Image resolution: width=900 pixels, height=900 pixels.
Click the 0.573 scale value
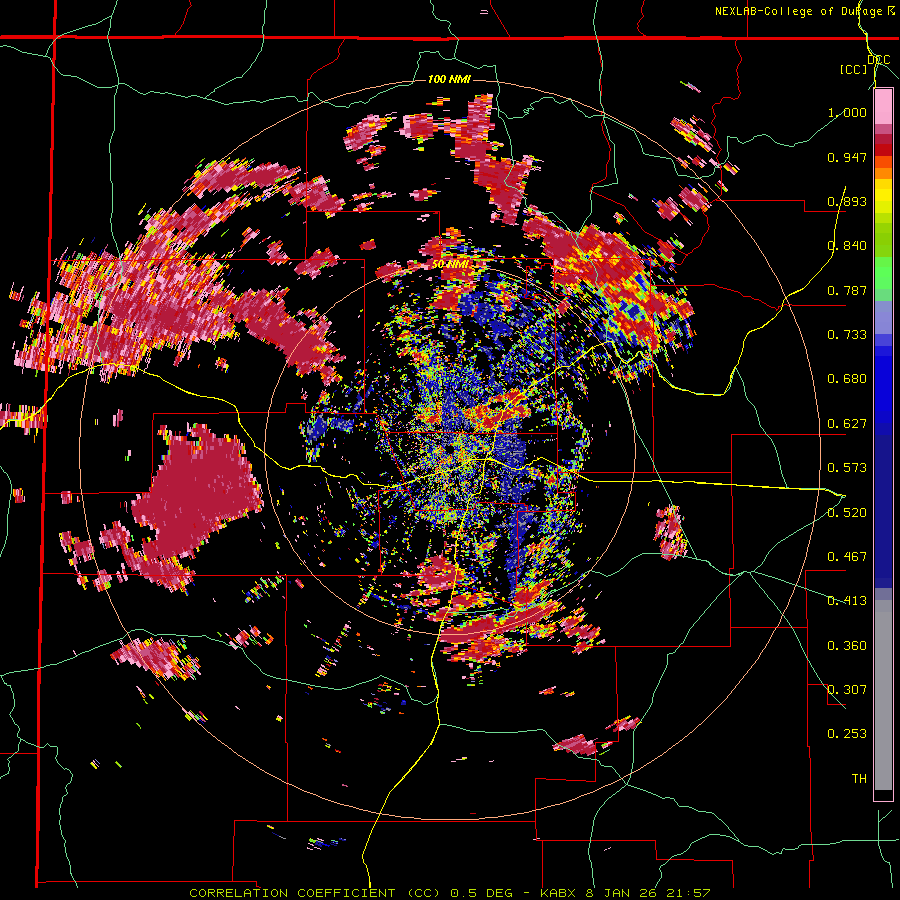[x=847, y=468]
